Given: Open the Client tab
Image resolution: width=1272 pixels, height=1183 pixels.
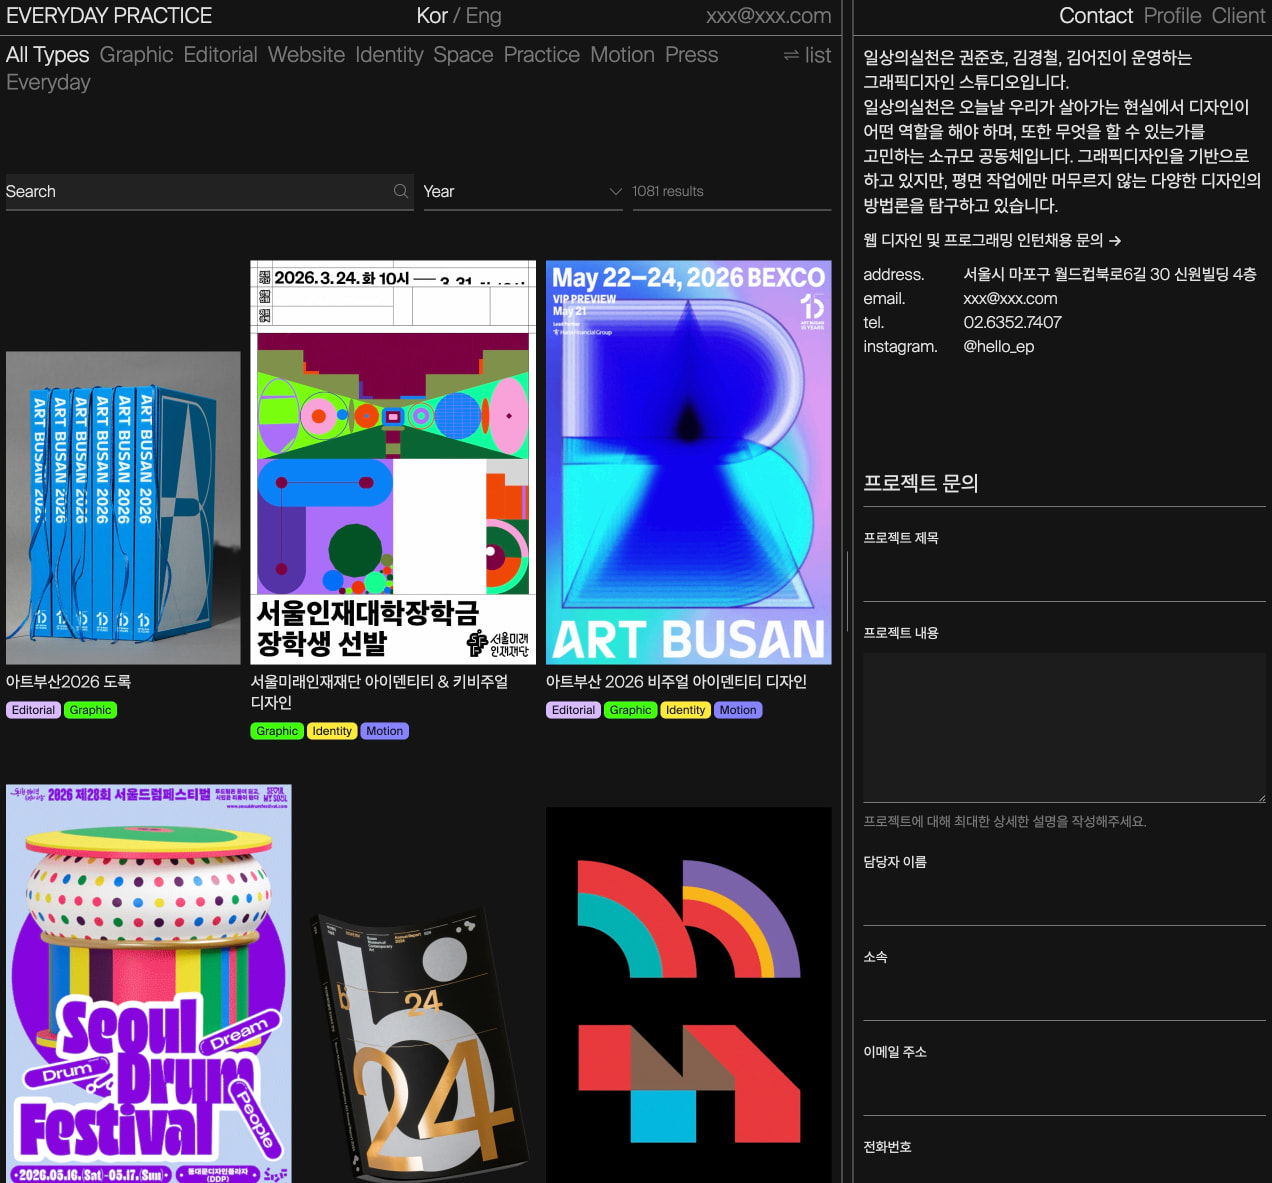Looking at the screenshot, I should 1238,16.
